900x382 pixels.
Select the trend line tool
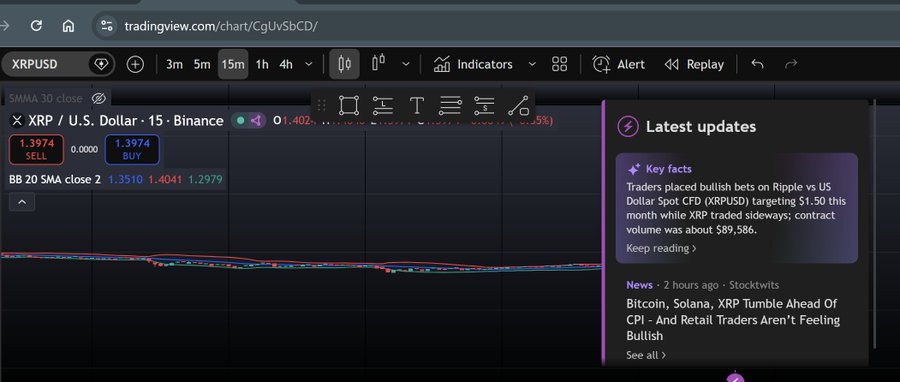[518, 106]
